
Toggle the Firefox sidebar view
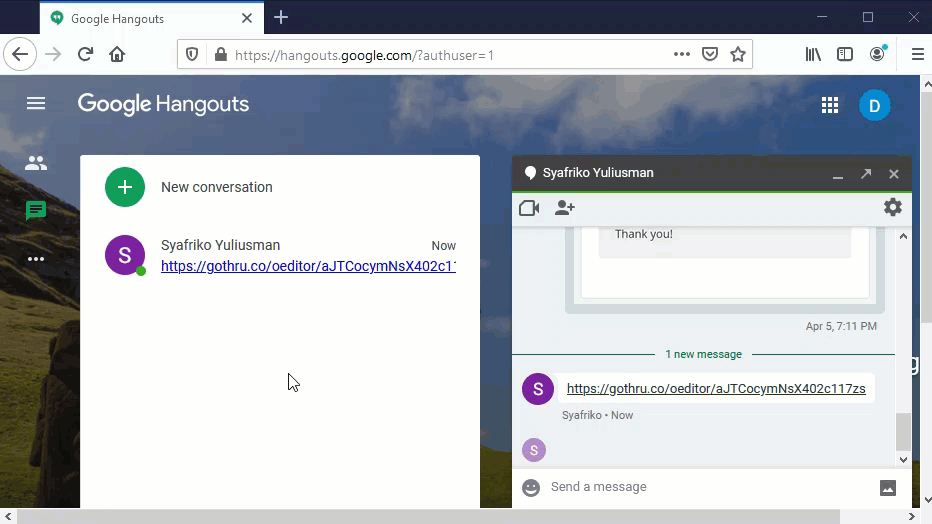pos(845,55)
